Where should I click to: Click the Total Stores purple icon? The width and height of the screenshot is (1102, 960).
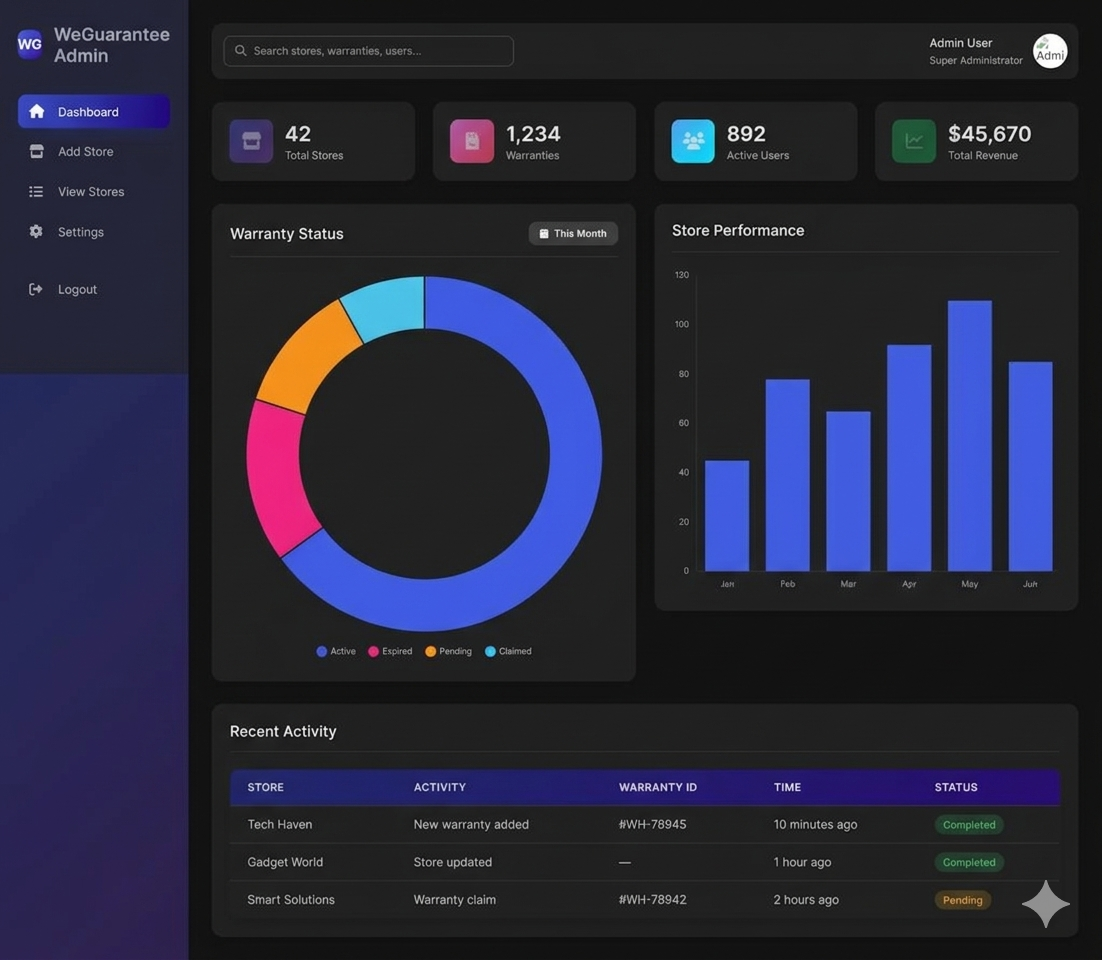coord(251,141)
